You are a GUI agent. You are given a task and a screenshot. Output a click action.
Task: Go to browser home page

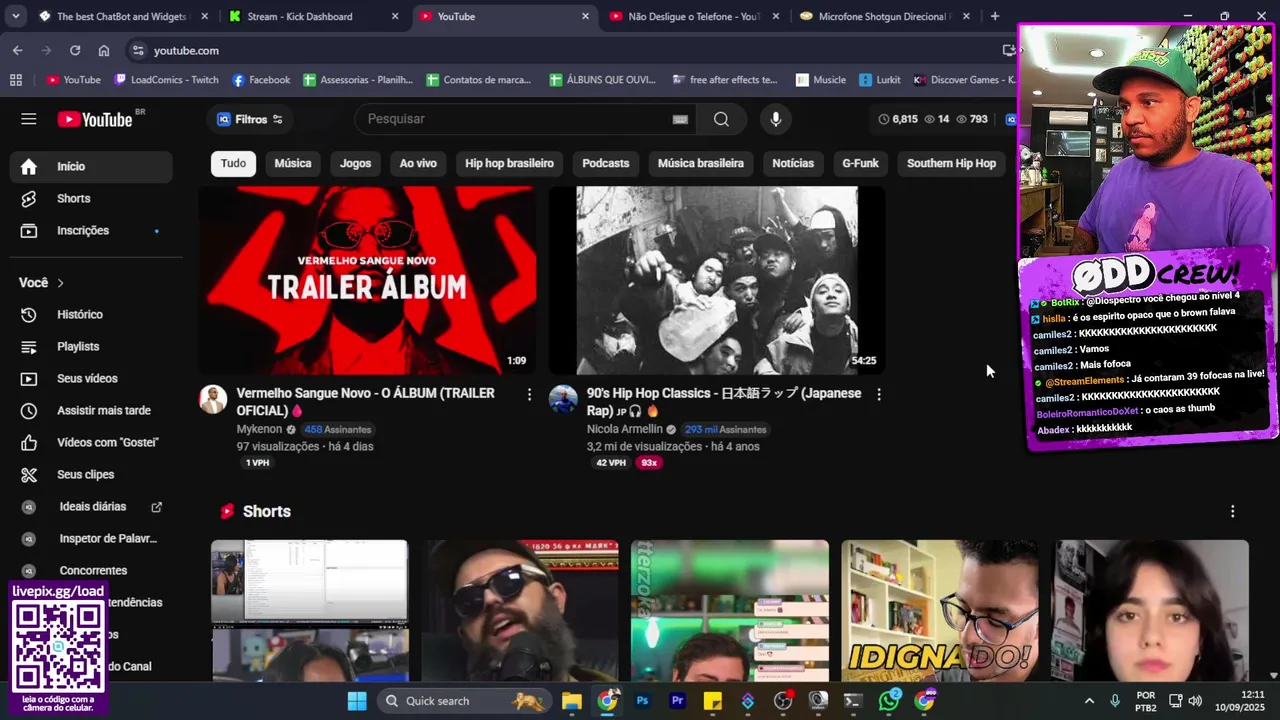point(104,50)
